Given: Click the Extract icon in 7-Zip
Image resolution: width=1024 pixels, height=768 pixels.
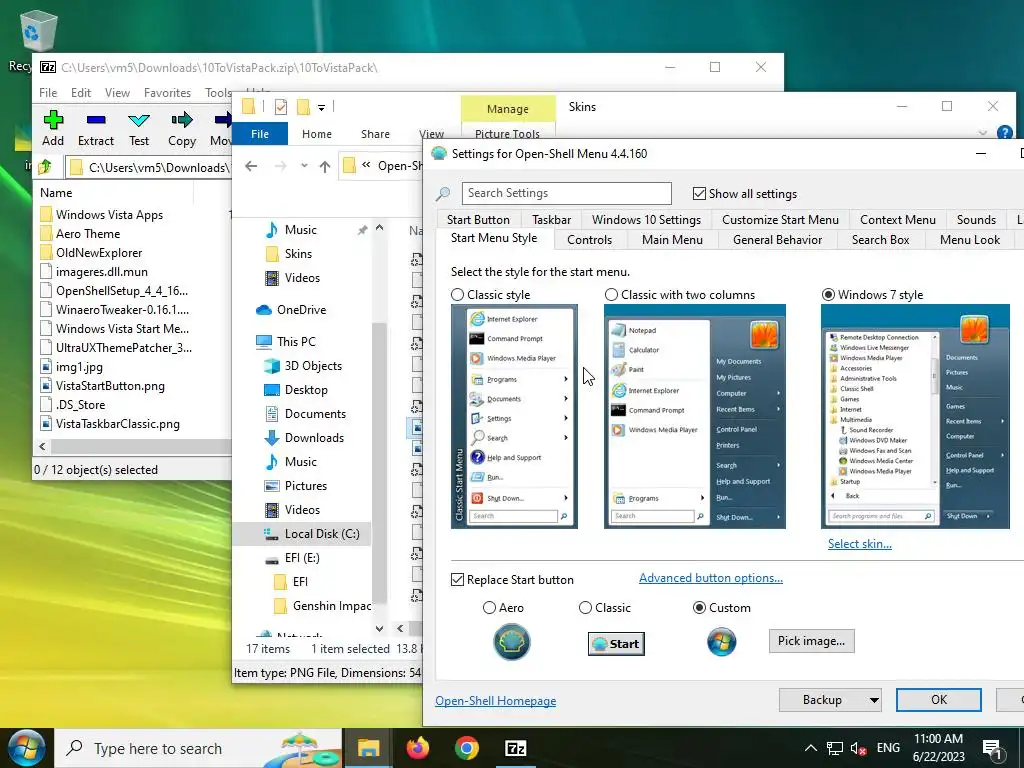Looking at the screenshot, I should (96, 120).
